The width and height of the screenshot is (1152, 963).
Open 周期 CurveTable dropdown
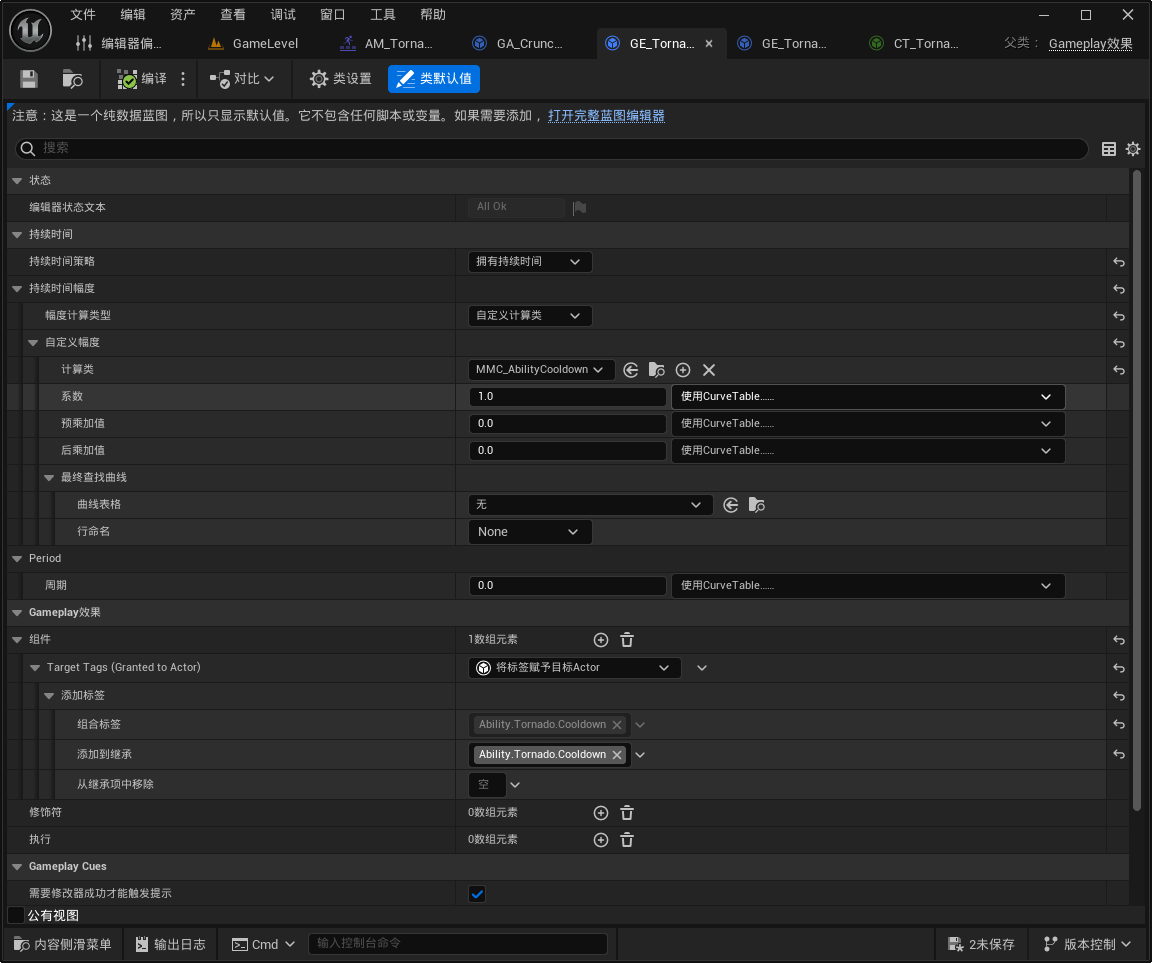(x=868, y=586)
